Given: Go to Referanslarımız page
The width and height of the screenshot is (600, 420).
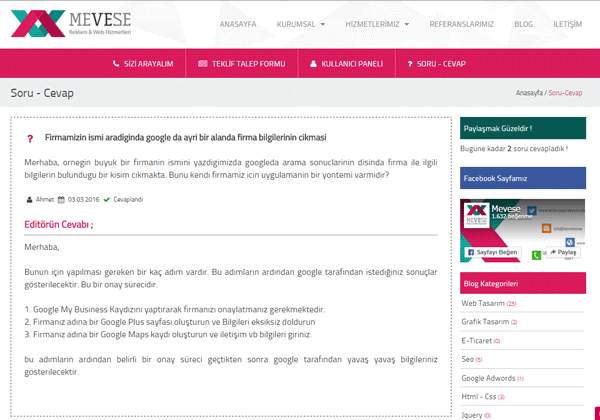Looking at the screenshot, I should pyautogui.click(x=461, y=24).
